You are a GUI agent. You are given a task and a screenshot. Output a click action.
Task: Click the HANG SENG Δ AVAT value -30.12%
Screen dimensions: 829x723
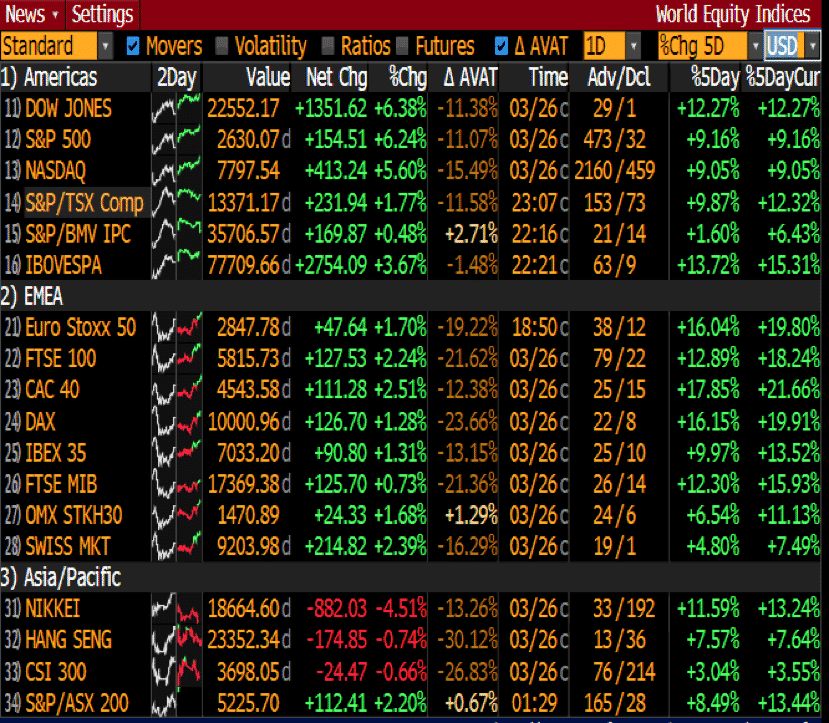(468, 640)
